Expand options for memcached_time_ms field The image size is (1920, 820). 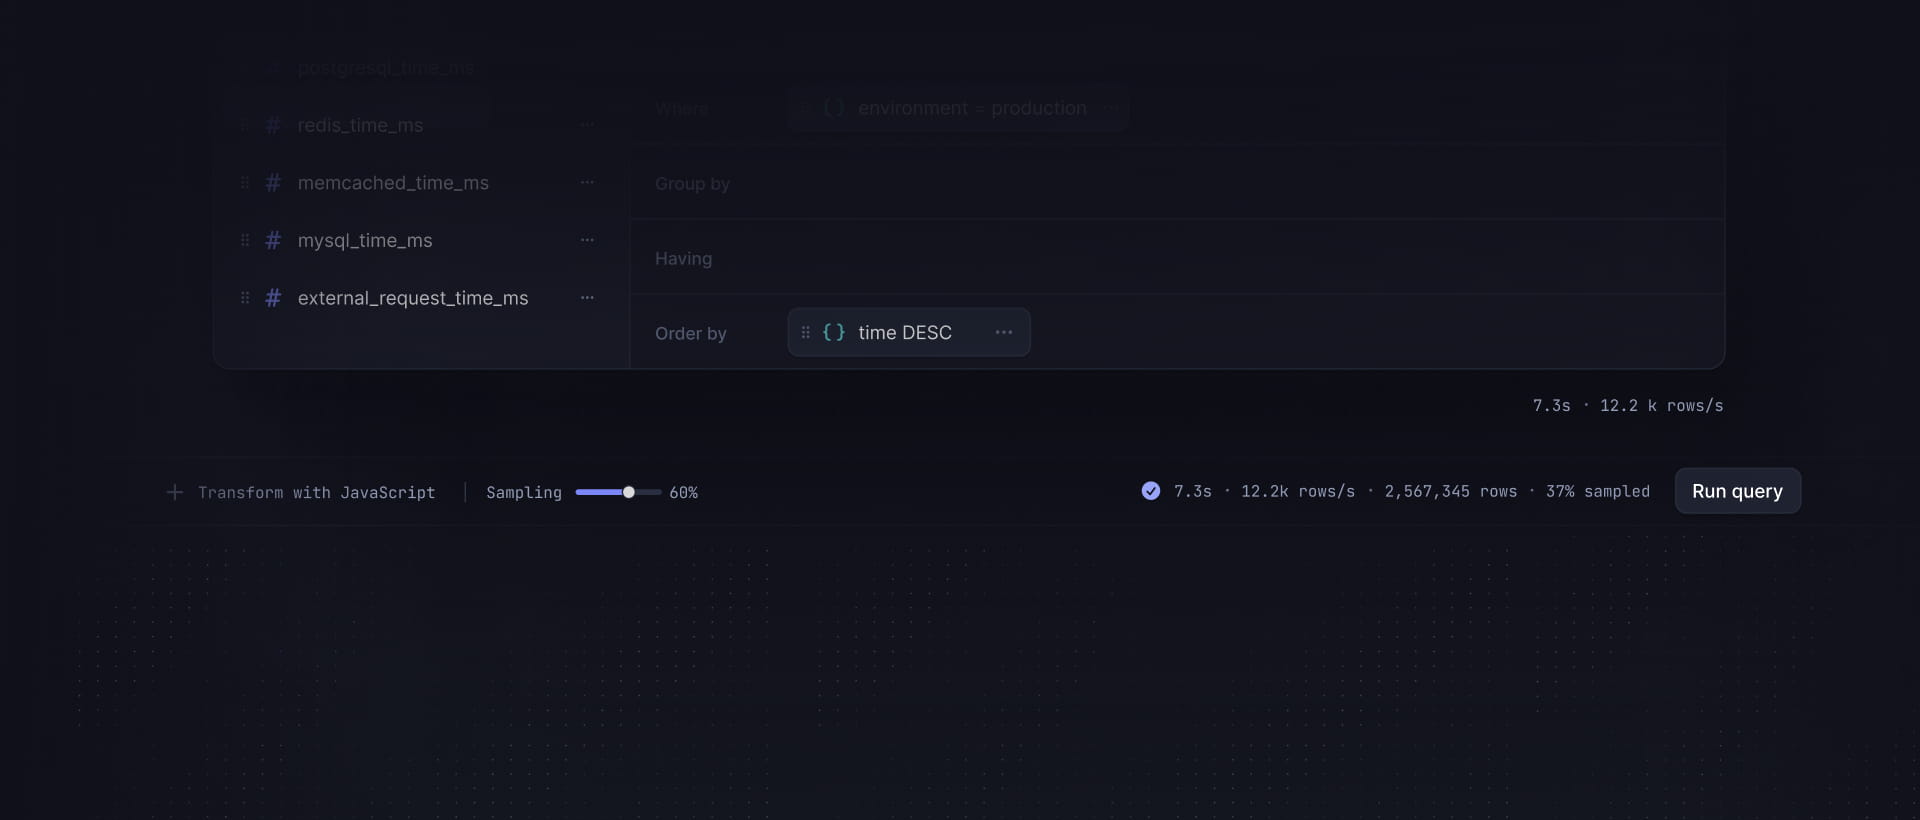pos(587,183)
